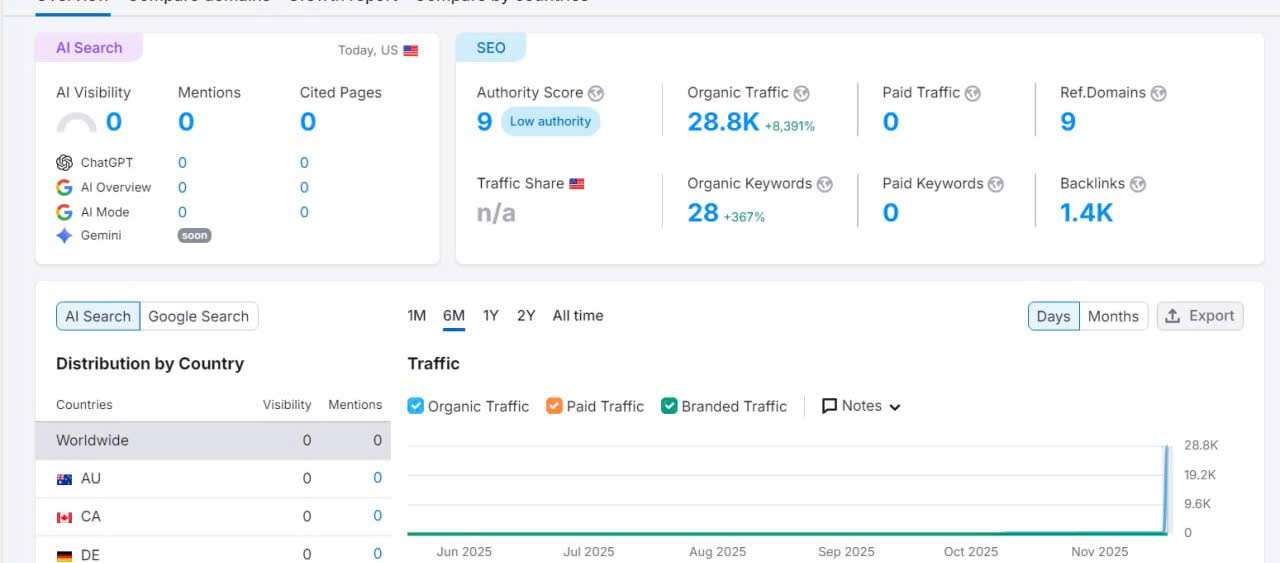Click the Gemini sparkle icon

point(64,236)
